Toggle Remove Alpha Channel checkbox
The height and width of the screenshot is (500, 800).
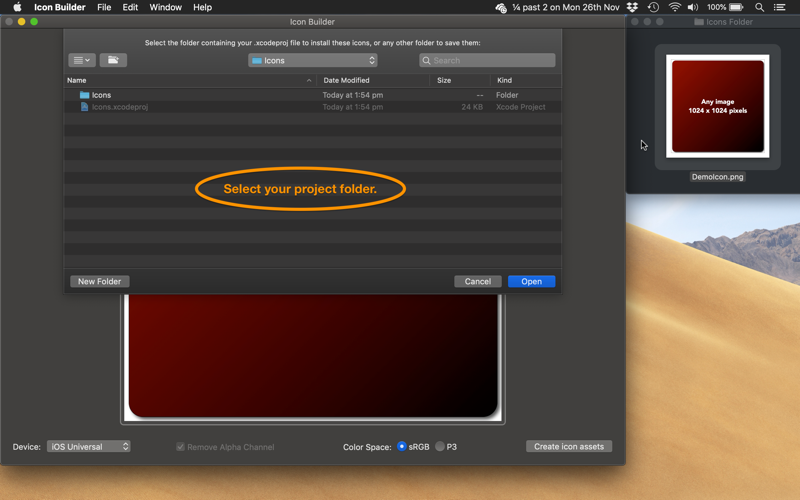(180, 447)
